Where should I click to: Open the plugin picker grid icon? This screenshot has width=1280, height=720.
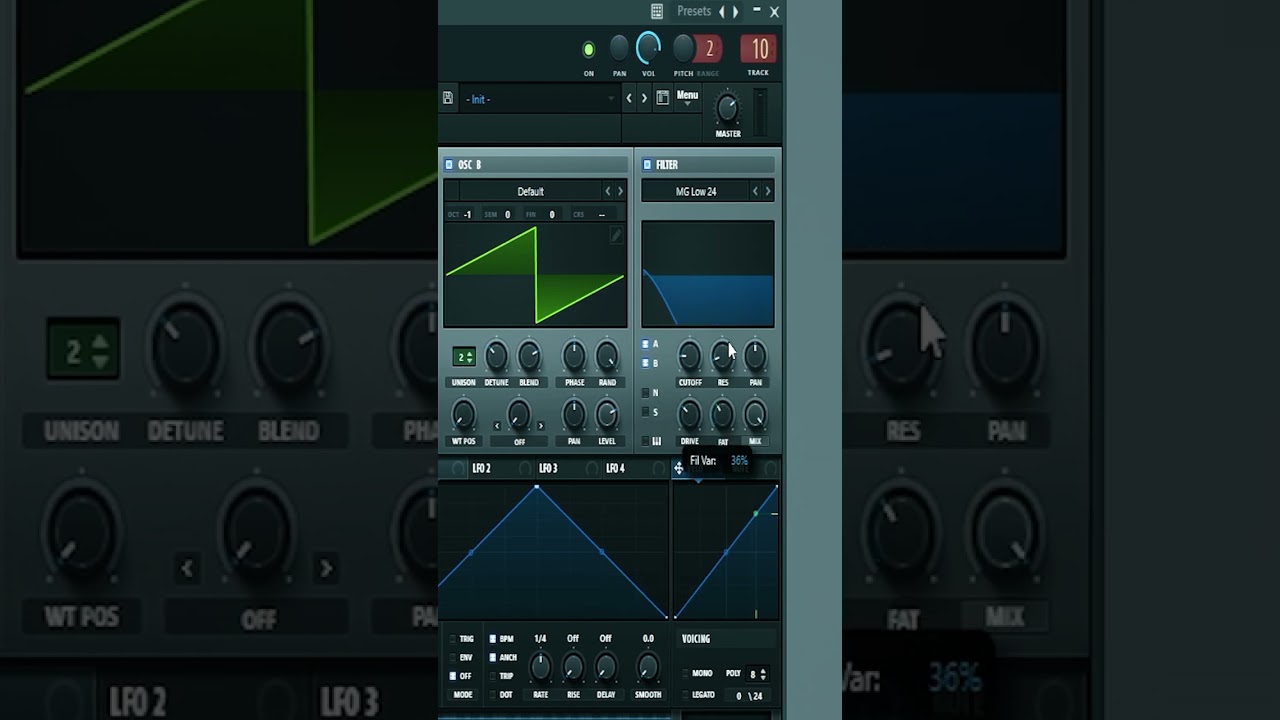pos(657,11)
